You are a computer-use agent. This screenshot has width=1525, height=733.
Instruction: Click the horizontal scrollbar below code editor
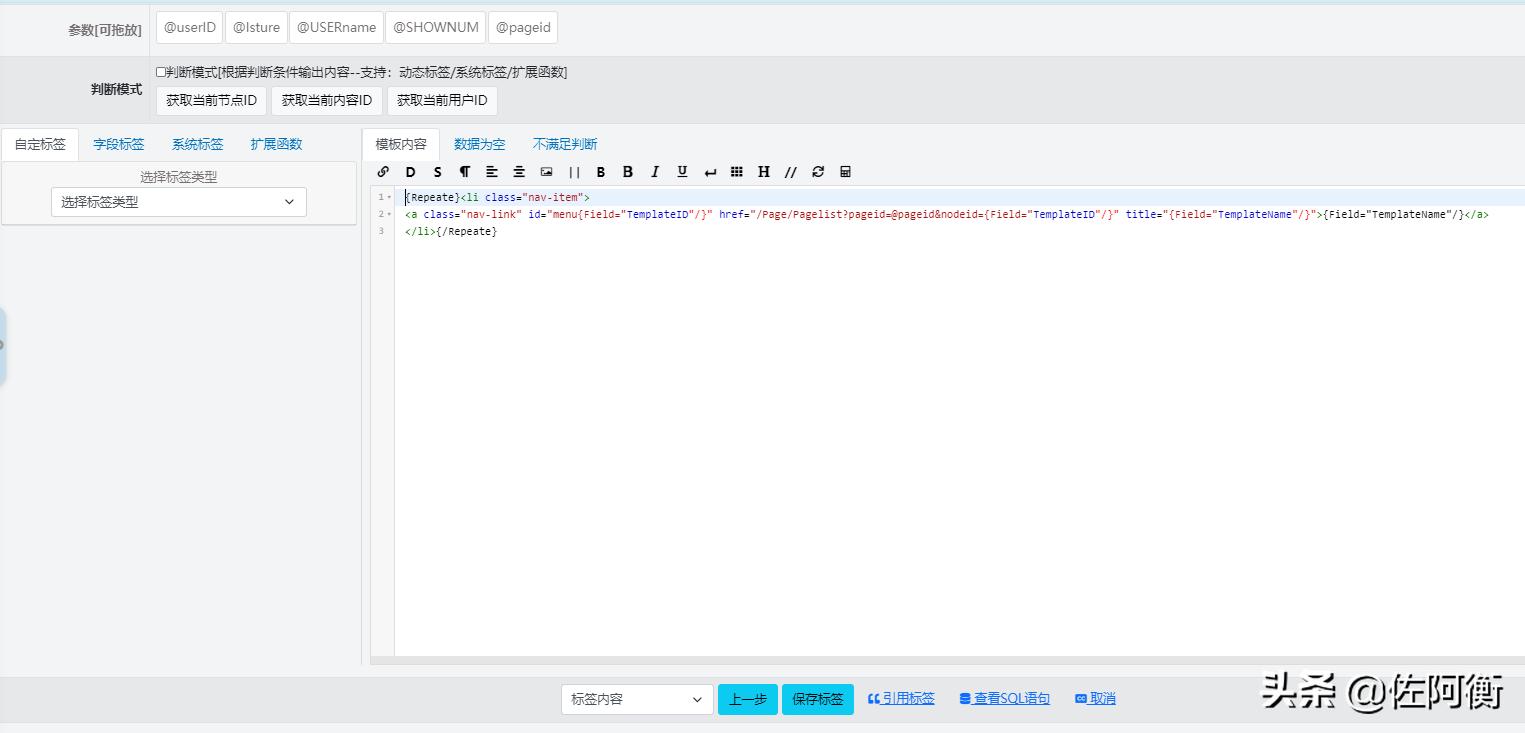947,660
